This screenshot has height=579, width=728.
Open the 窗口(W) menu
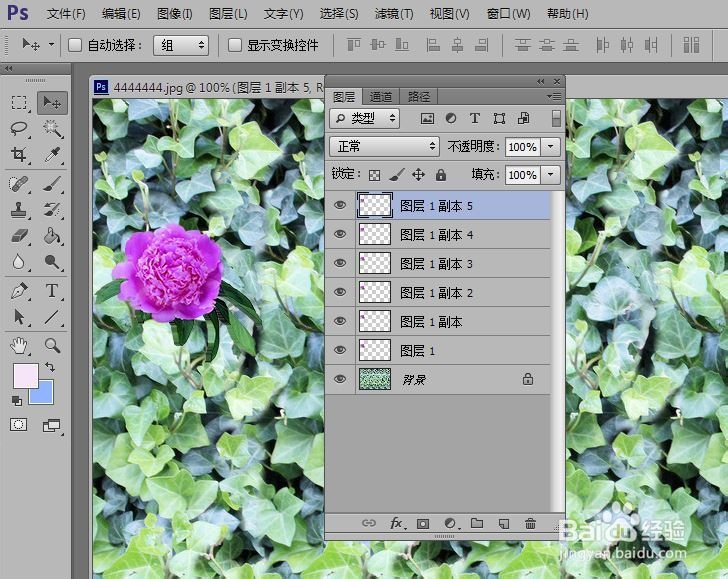tap(508, 14)
